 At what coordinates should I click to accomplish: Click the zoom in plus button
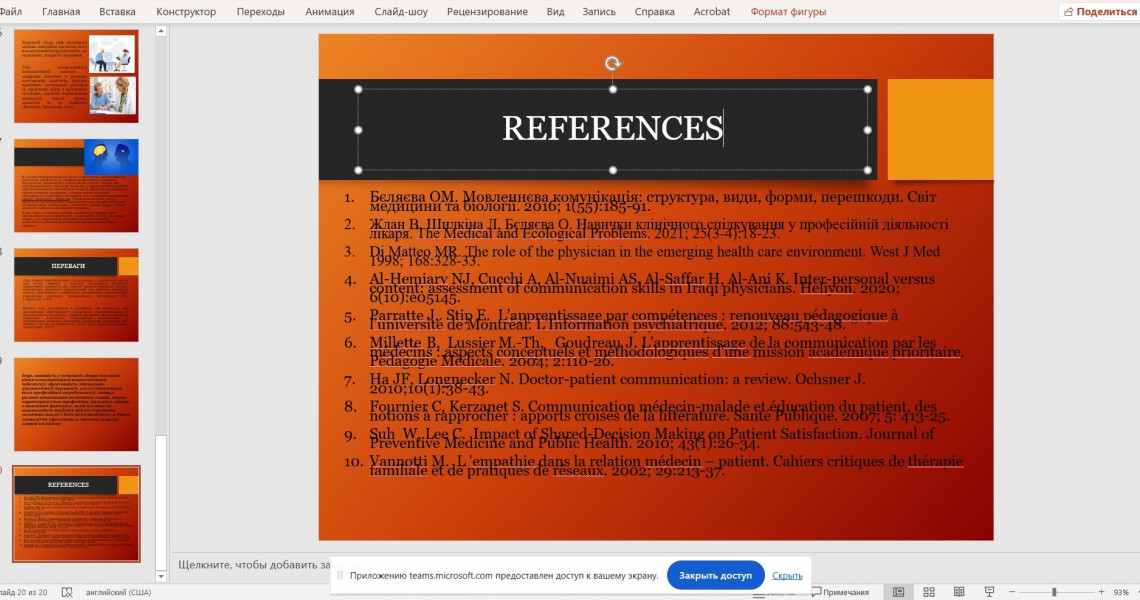pyautogui.click(x=1101, y=592)
